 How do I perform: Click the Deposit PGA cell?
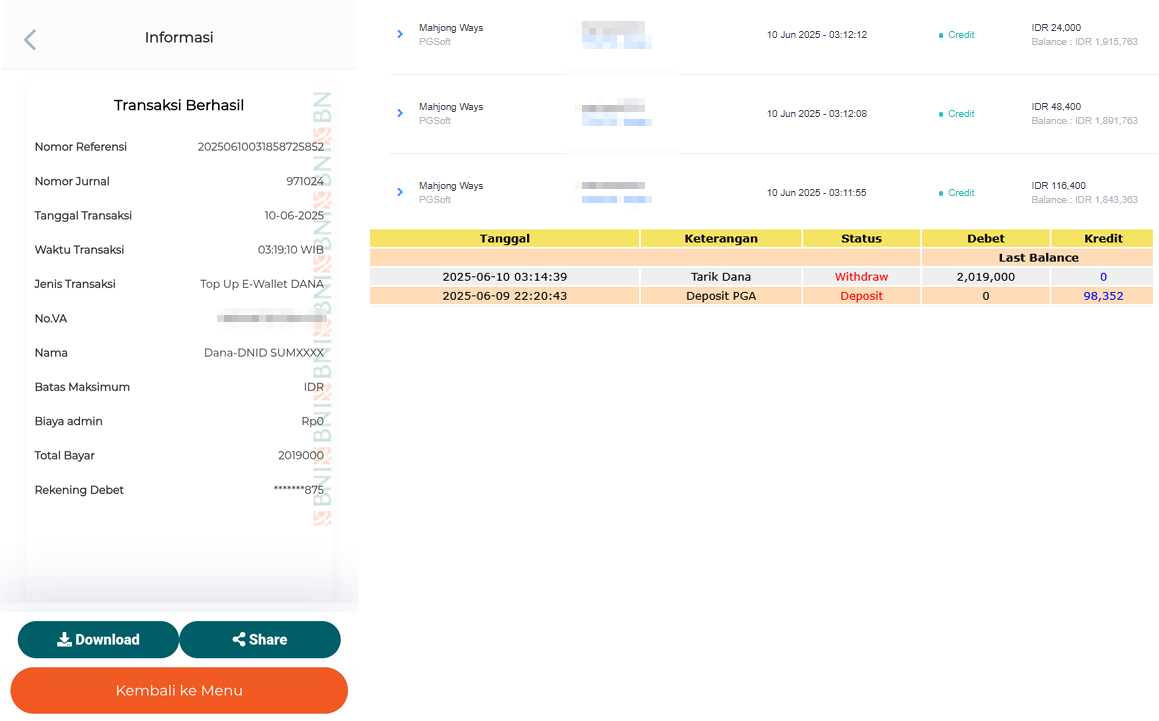point(721,296)
